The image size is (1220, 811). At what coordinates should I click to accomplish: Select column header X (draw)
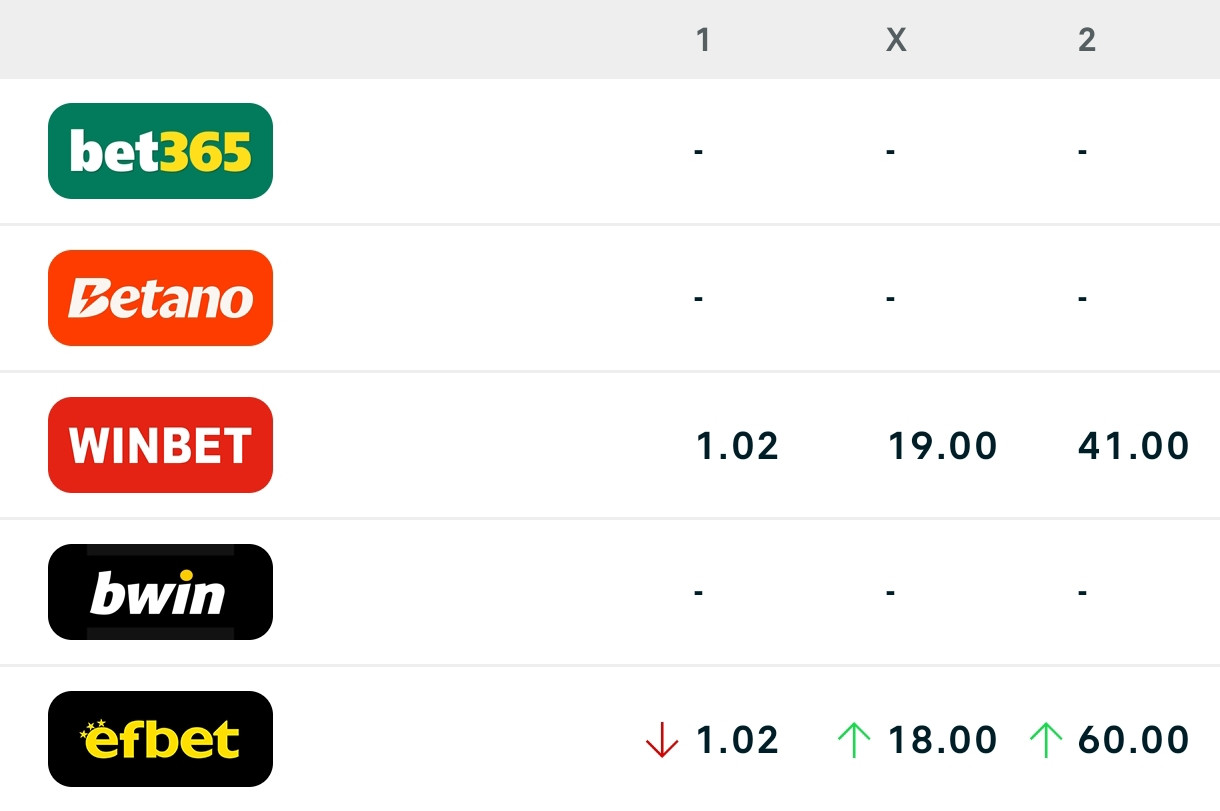(x=896, y=40)
